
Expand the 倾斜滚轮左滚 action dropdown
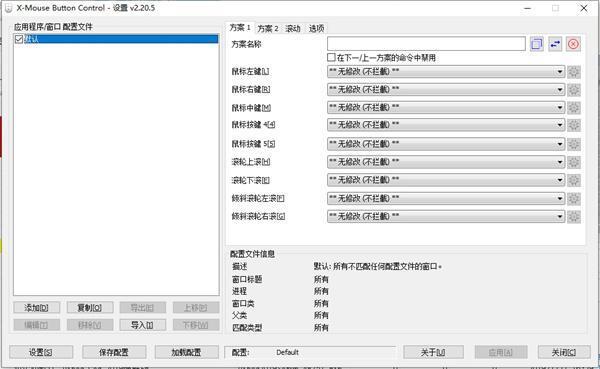point(446,198)
